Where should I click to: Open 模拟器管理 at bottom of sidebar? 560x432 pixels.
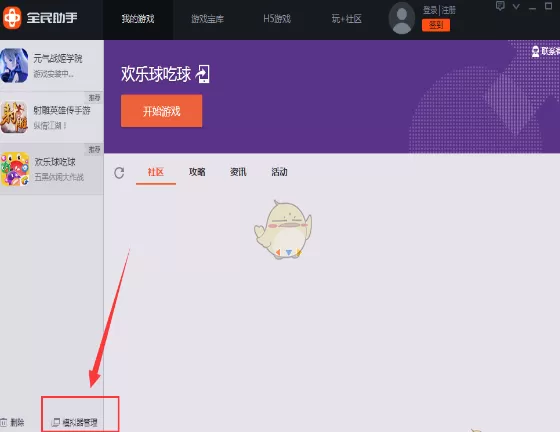point(75,423)
